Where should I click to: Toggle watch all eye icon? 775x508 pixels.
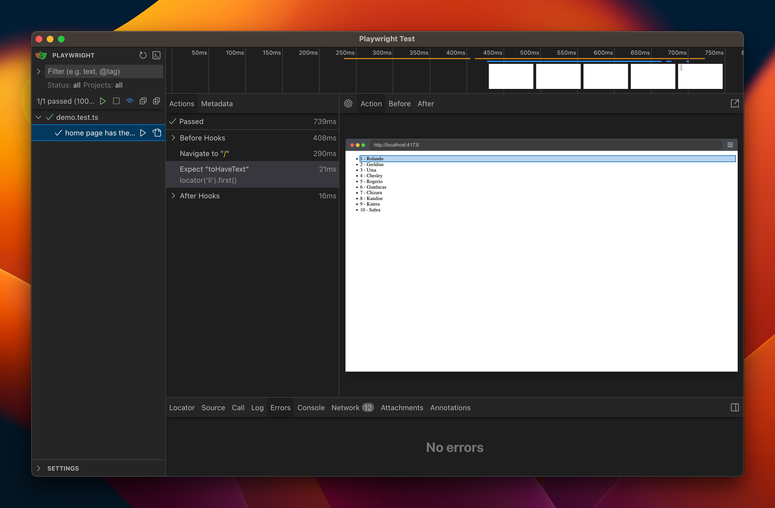tap(129, 101)
